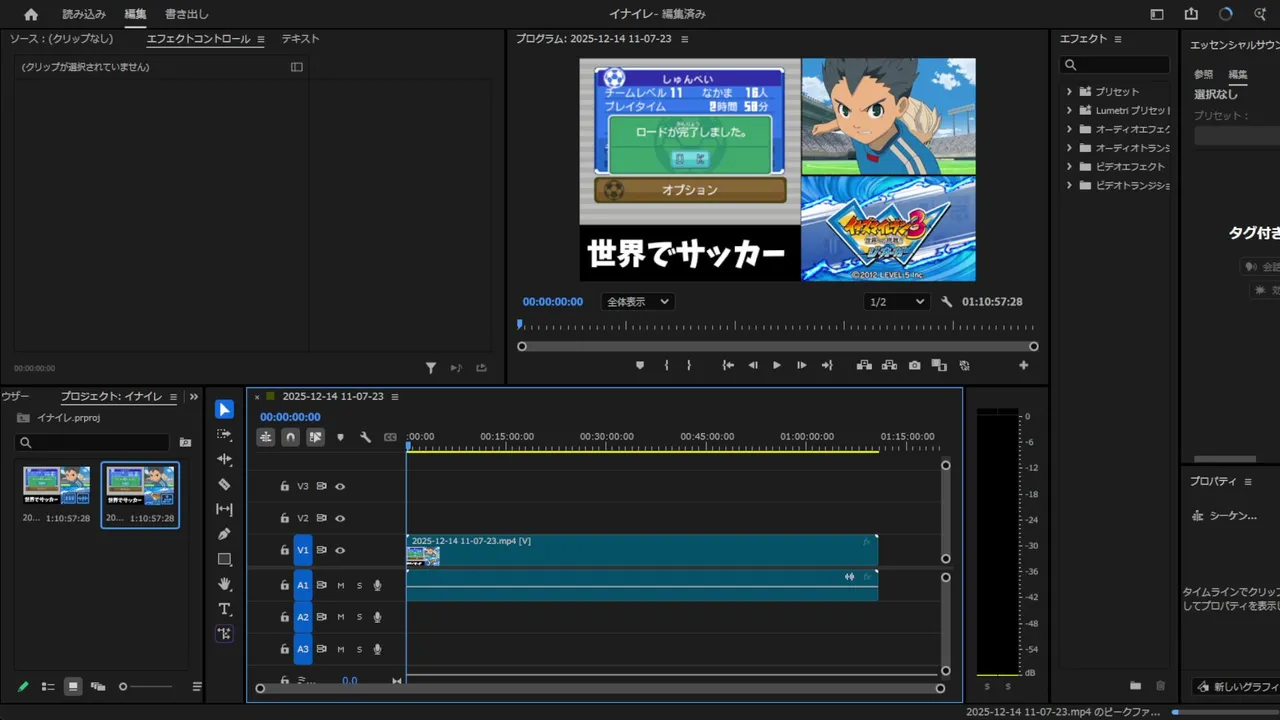
Task: Expand the ビデオエフェクト folder
Action: [x=1069, y=167]
